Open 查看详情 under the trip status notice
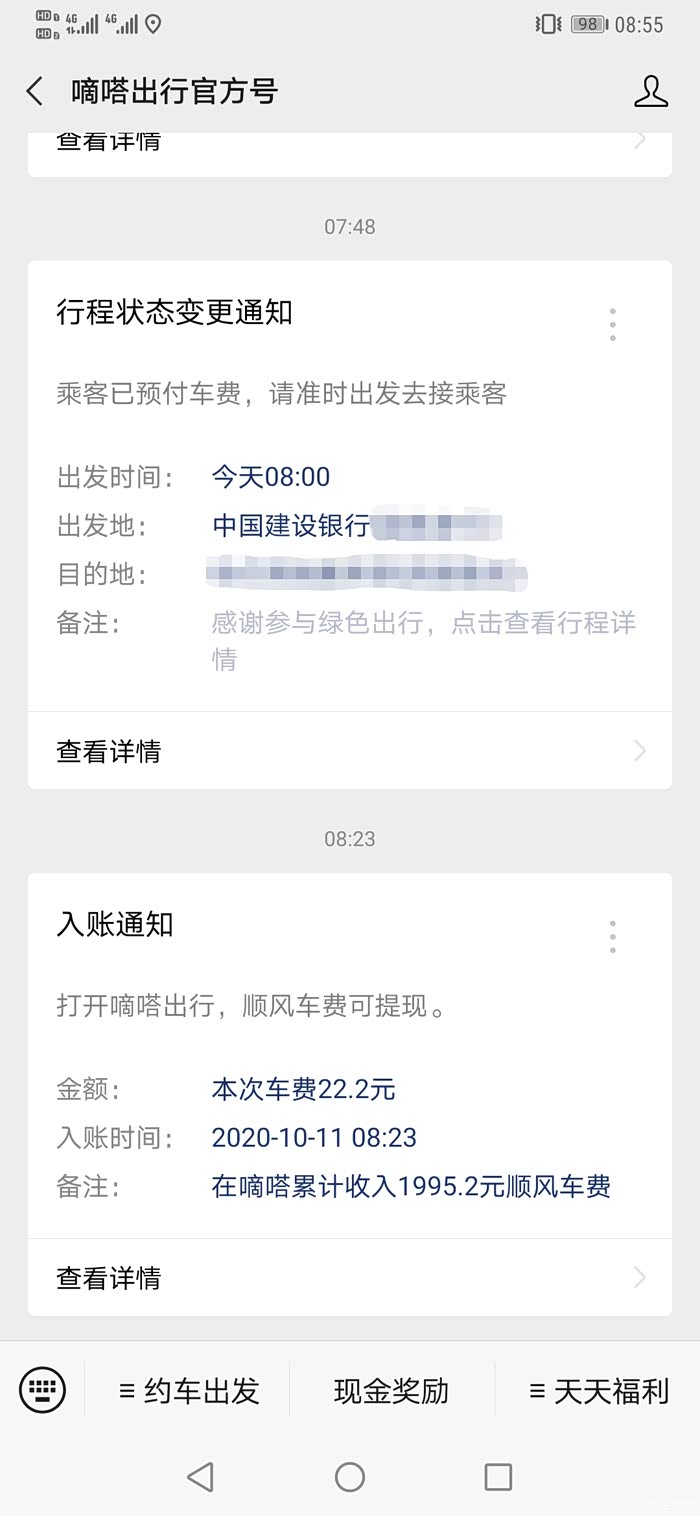This screenshot has width=700, height=1516. [x=109, y=751]
